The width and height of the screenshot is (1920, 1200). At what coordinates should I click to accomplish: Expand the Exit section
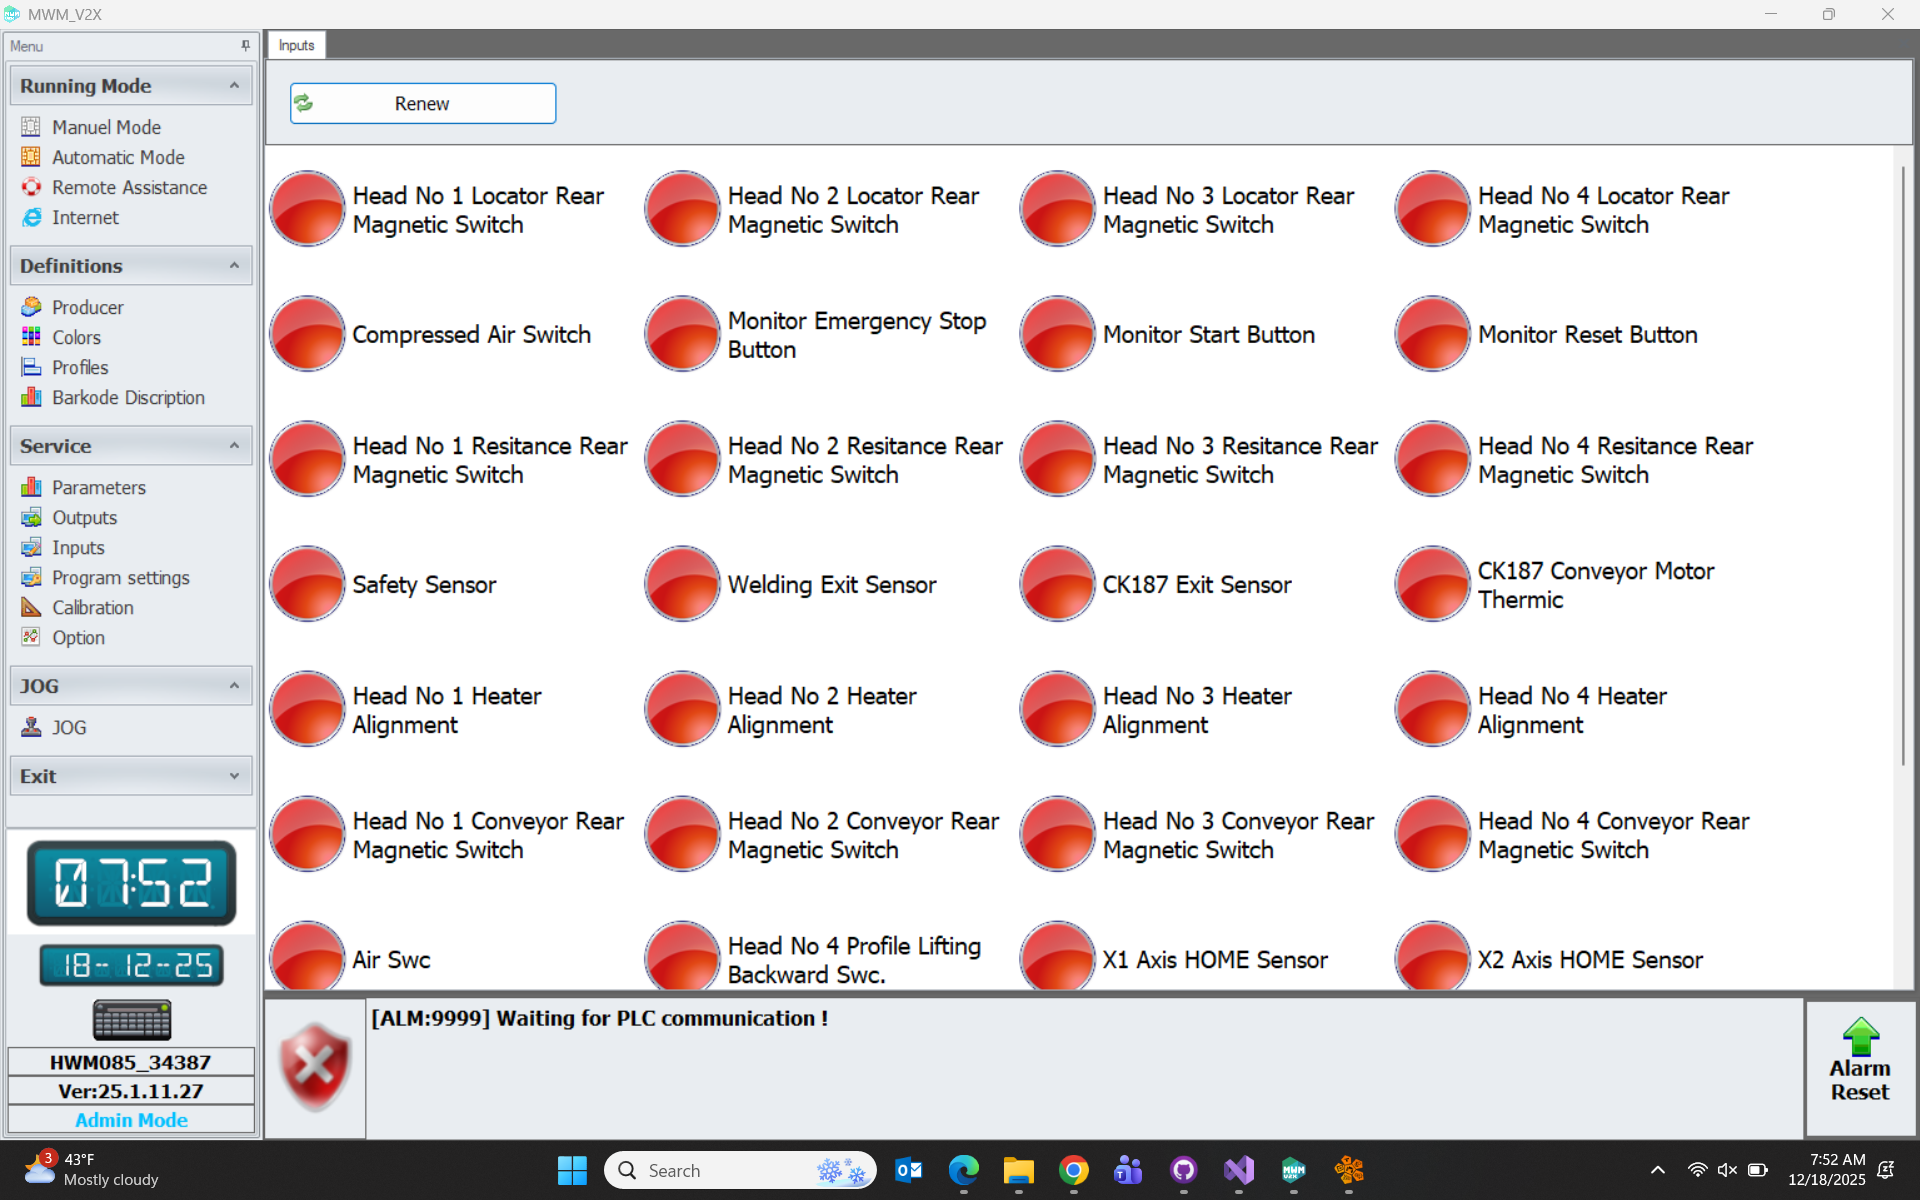[x=234, y=776]
